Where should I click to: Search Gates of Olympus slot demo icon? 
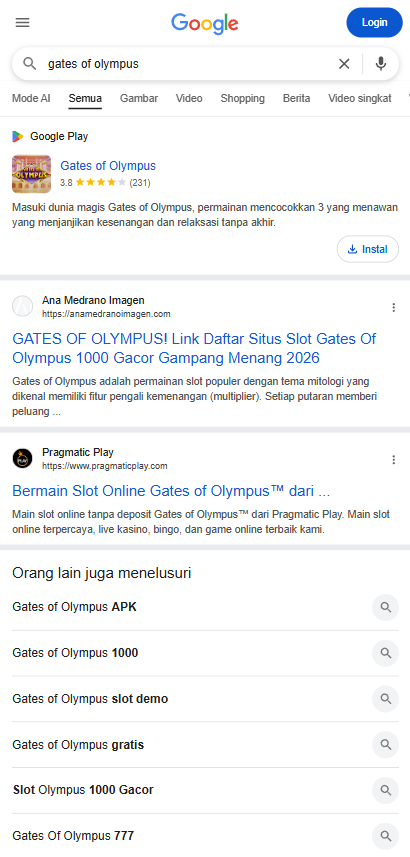tap(385, 699)
